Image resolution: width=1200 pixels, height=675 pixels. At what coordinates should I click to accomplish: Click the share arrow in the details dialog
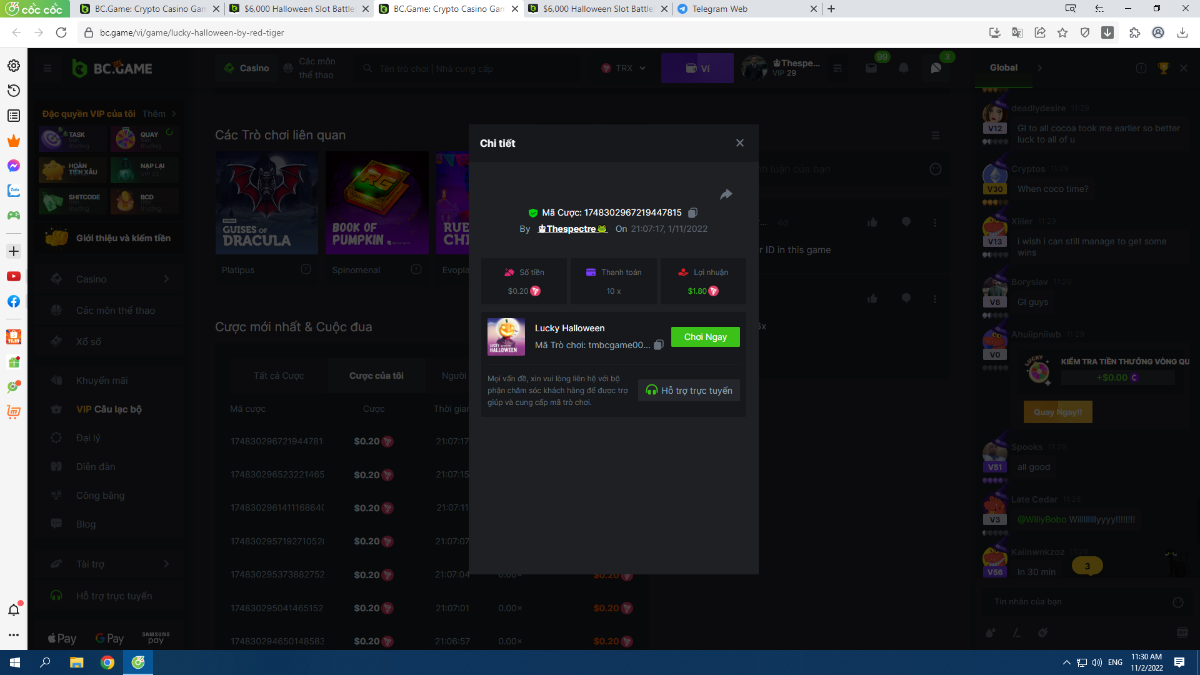pyautogui.click(x=726, y=194)
